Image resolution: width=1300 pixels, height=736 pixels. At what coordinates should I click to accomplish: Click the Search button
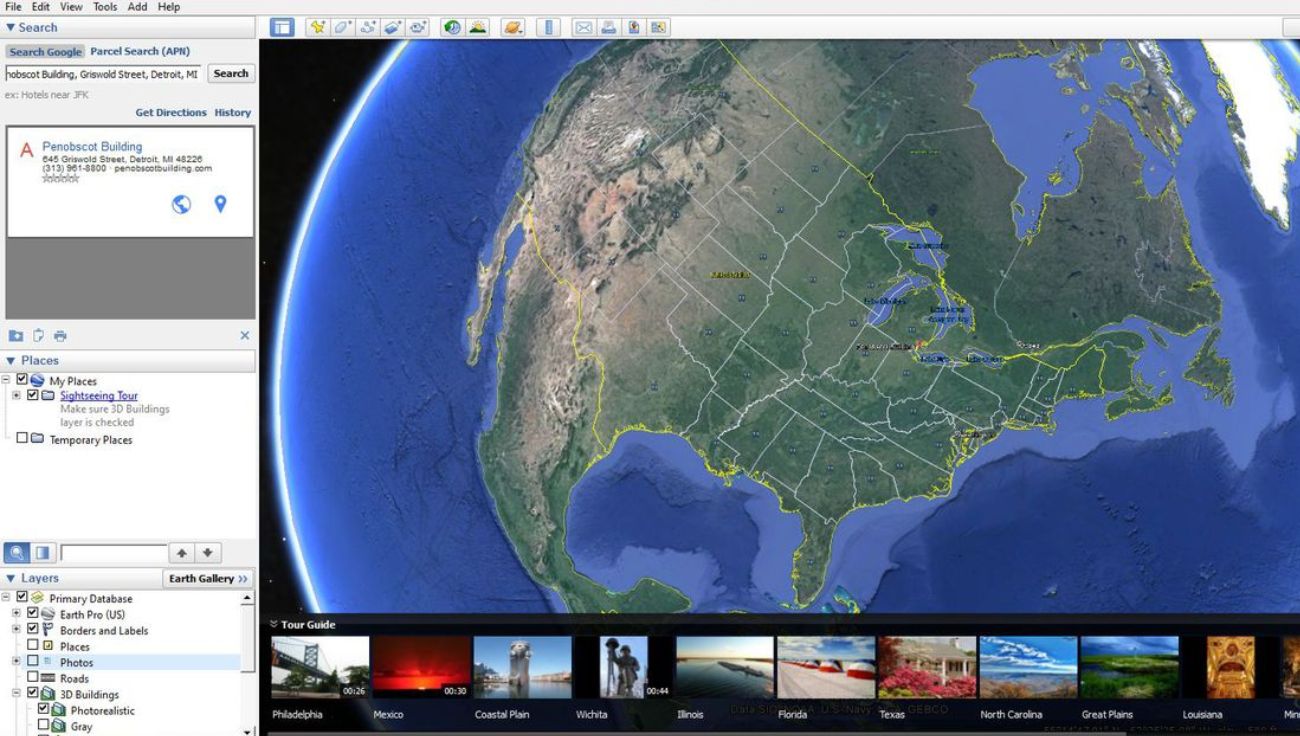coord(231,73)
